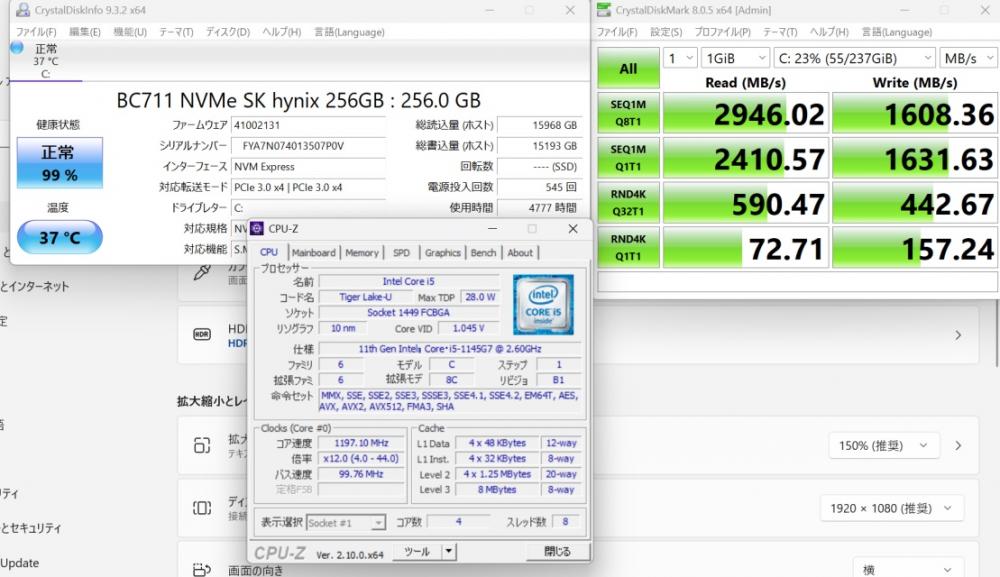Click the CrystalDiskInfo title bar app icon

(23, 10)
